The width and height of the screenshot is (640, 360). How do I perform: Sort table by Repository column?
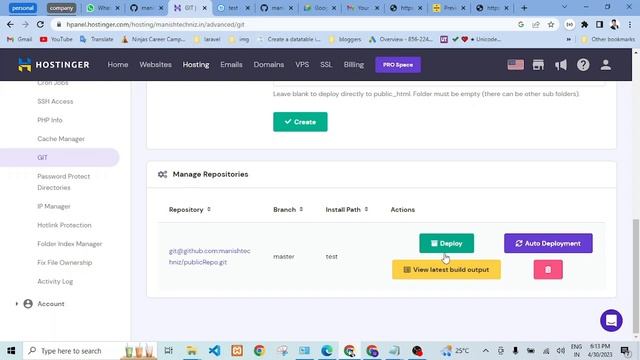tap(190, 209)
